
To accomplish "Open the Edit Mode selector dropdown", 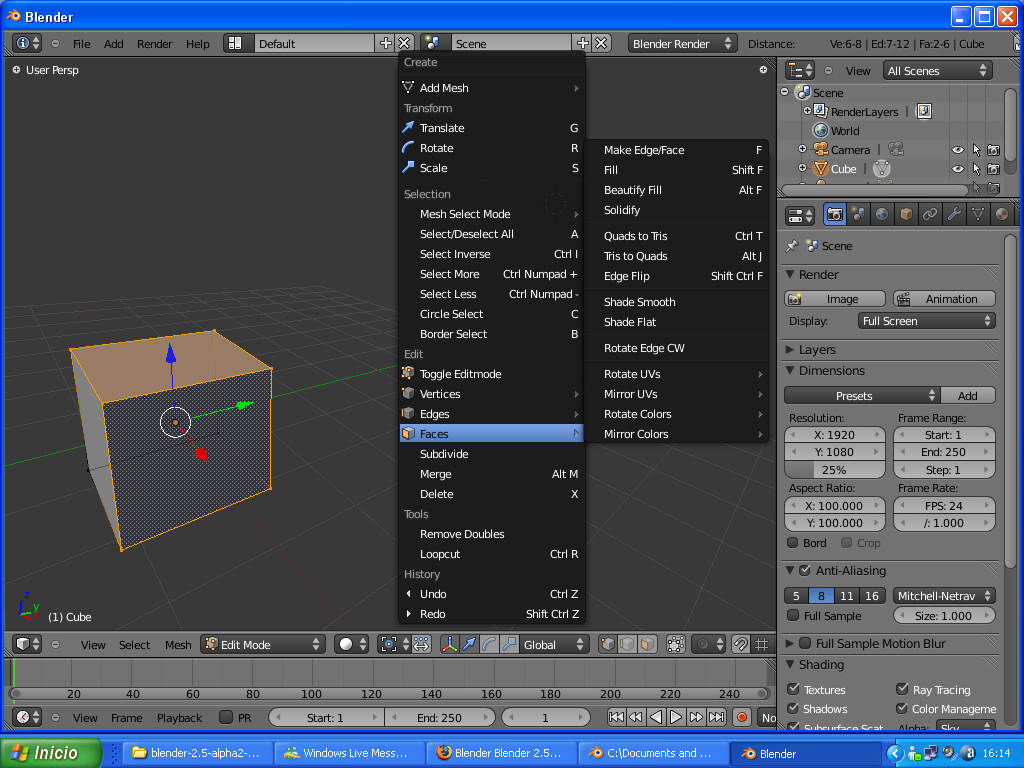I will point(263,645).
